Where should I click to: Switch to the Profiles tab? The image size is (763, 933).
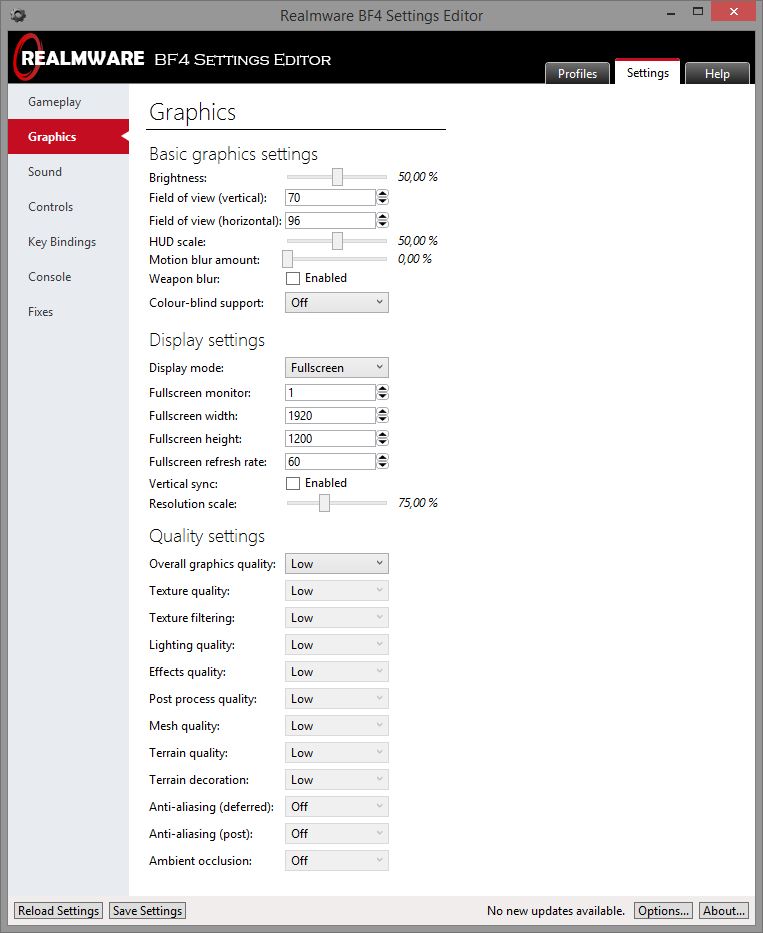(577, 73)
